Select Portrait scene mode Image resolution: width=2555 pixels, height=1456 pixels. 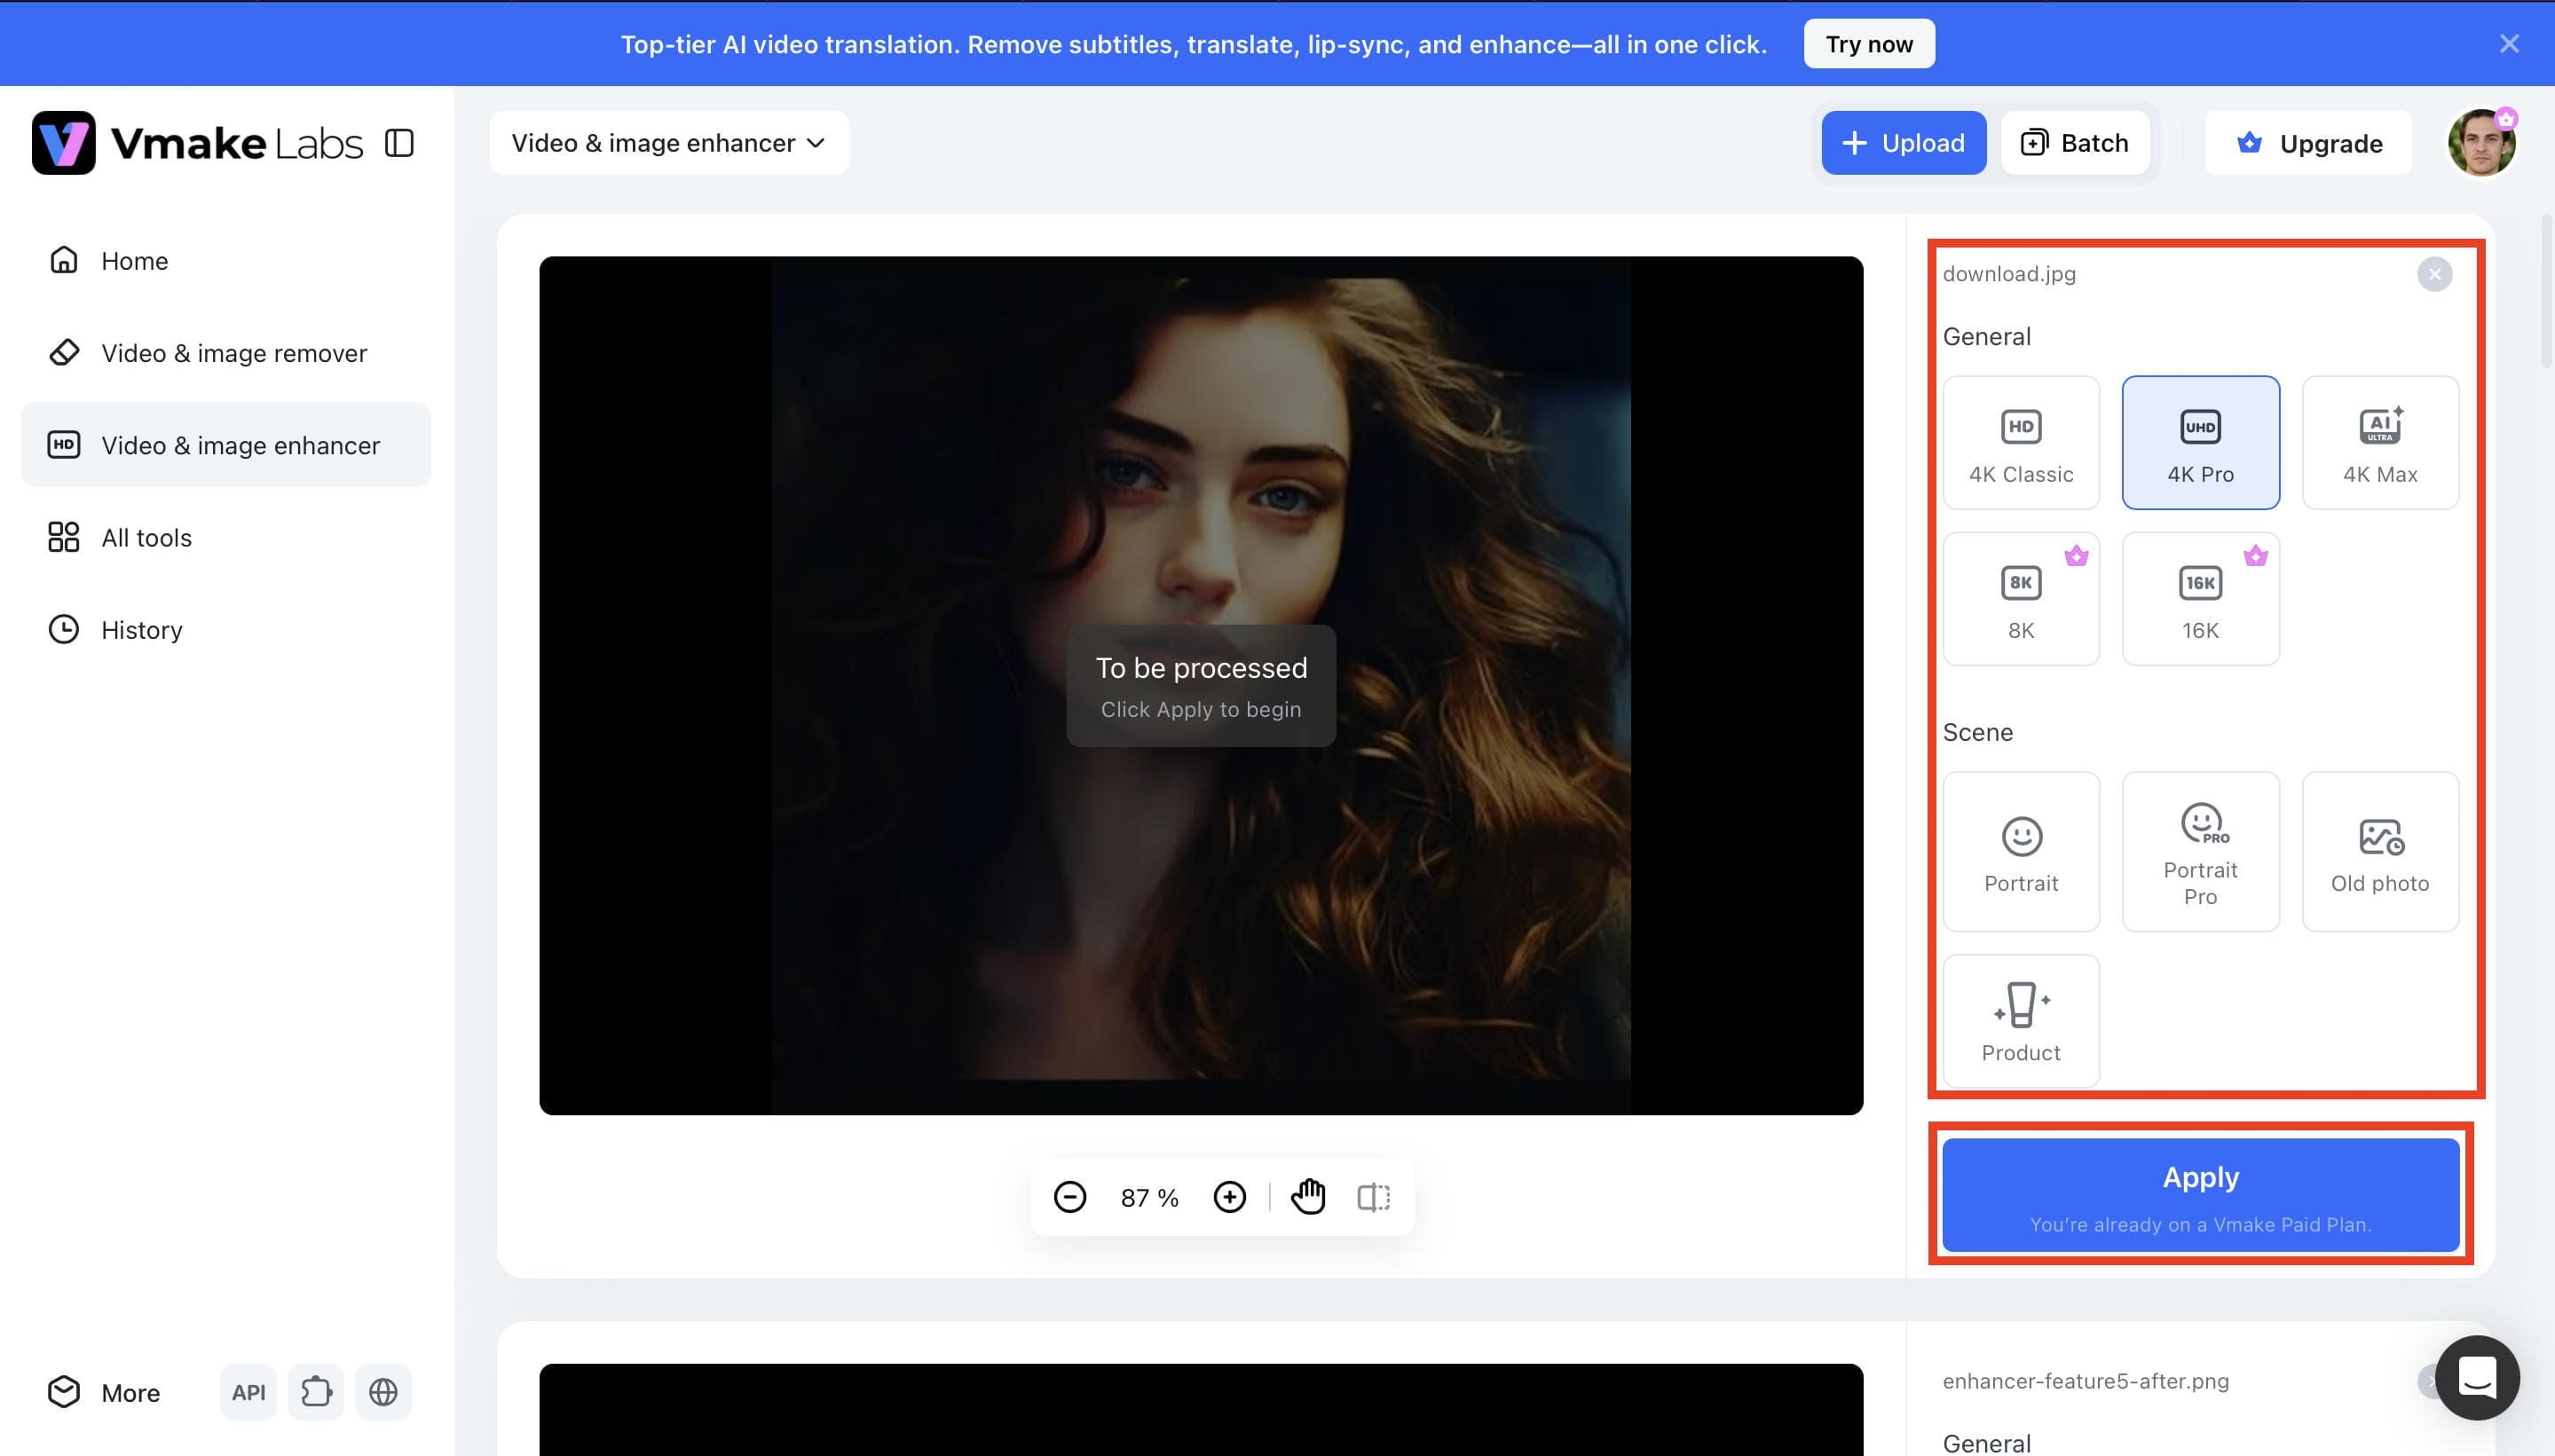2021,852
